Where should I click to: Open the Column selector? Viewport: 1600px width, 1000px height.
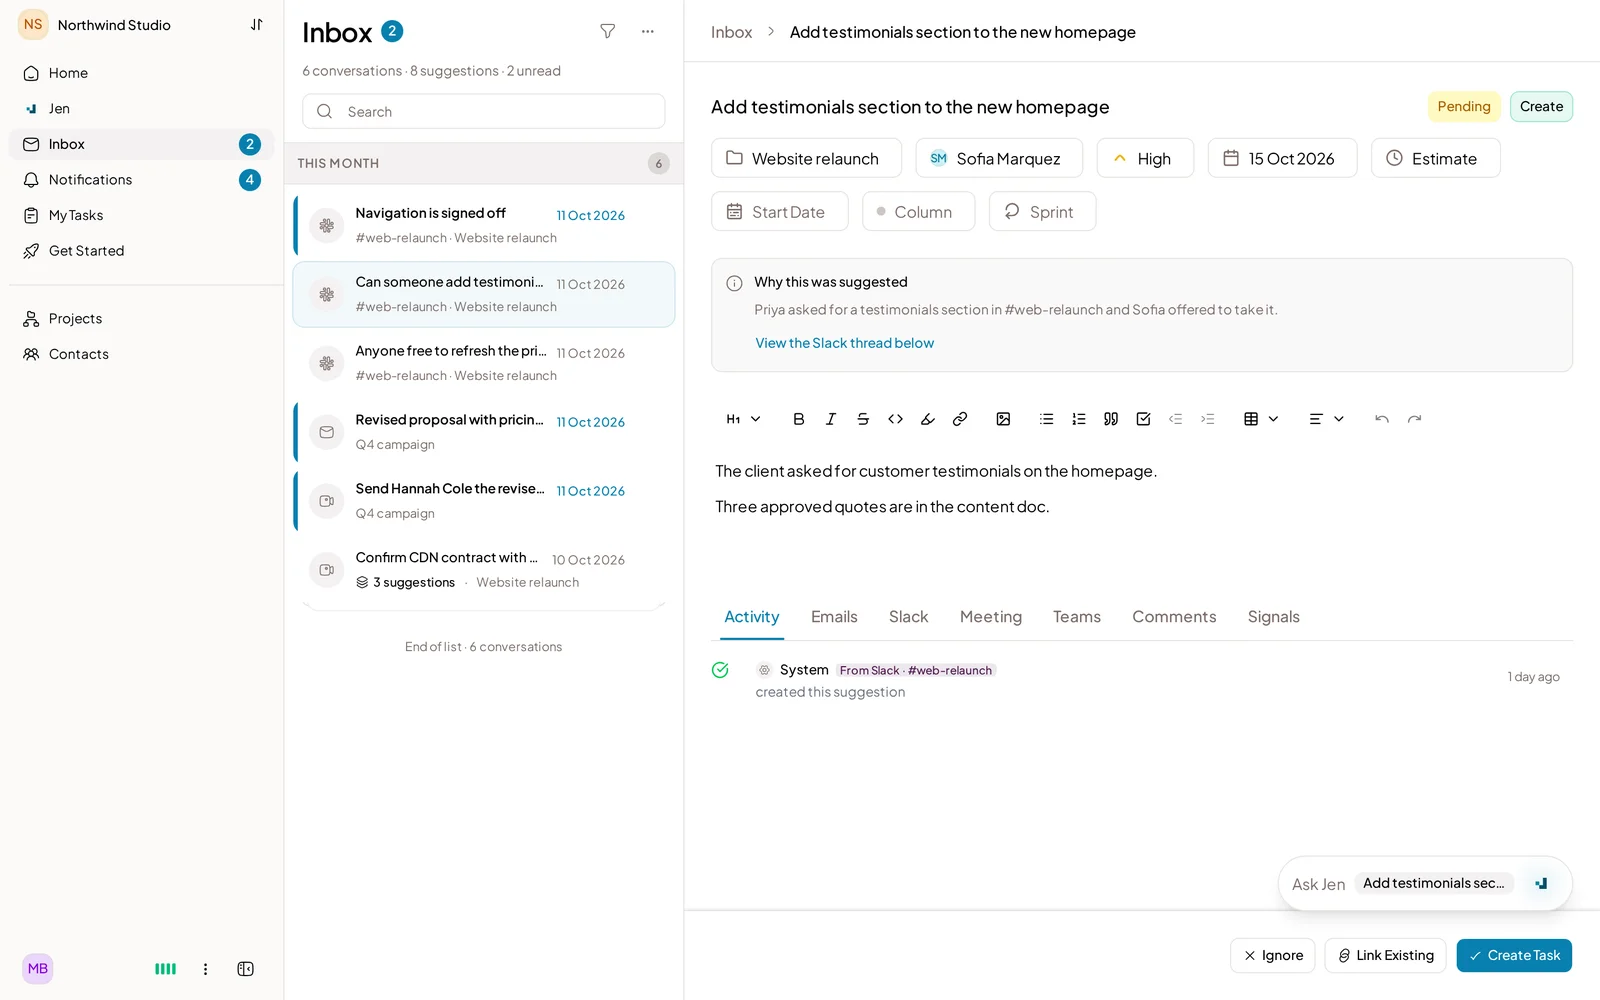(x=918, y=212)
